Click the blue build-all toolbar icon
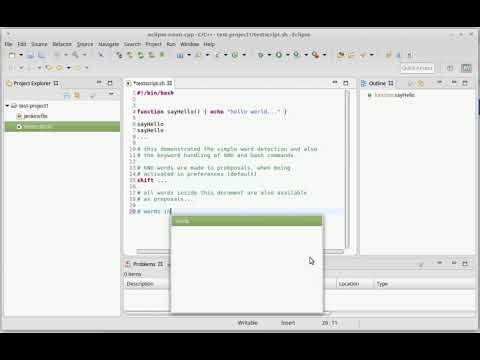The image size is (480, 360). coord(180,55)
